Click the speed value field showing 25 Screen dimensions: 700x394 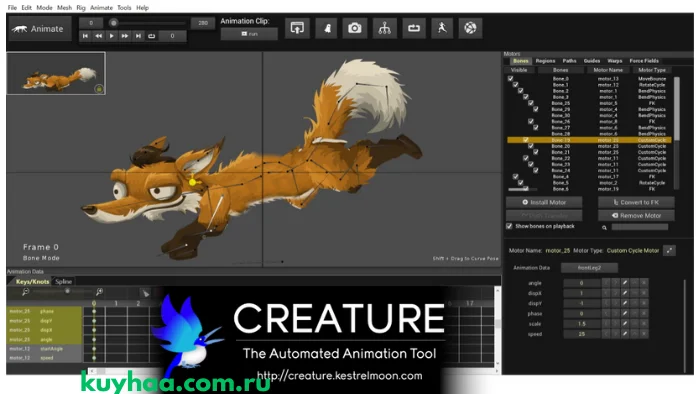tap(581, 334)
